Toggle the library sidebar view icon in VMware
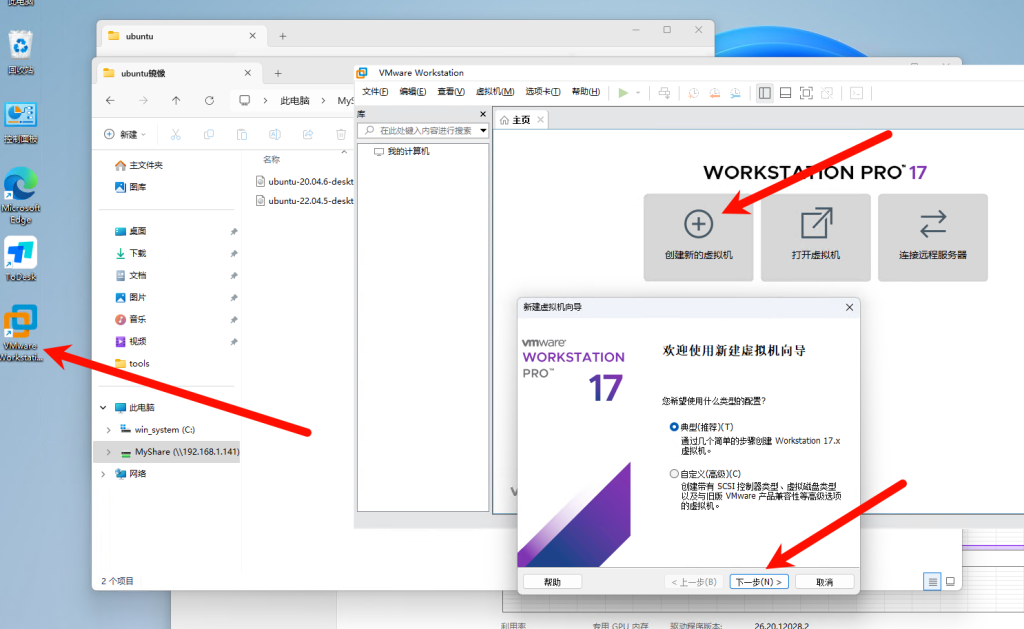The image size is (1024, 629). [x=764, y=93]
